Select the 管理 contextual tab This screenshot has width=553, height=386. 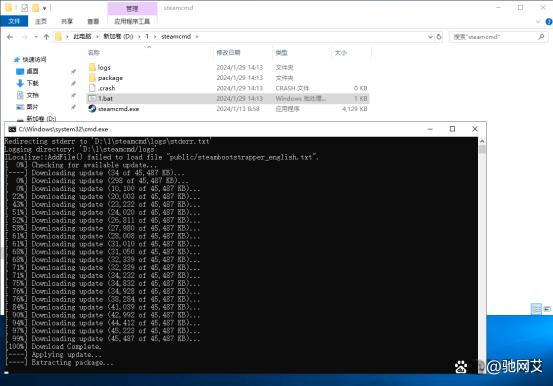pos(132,8)
